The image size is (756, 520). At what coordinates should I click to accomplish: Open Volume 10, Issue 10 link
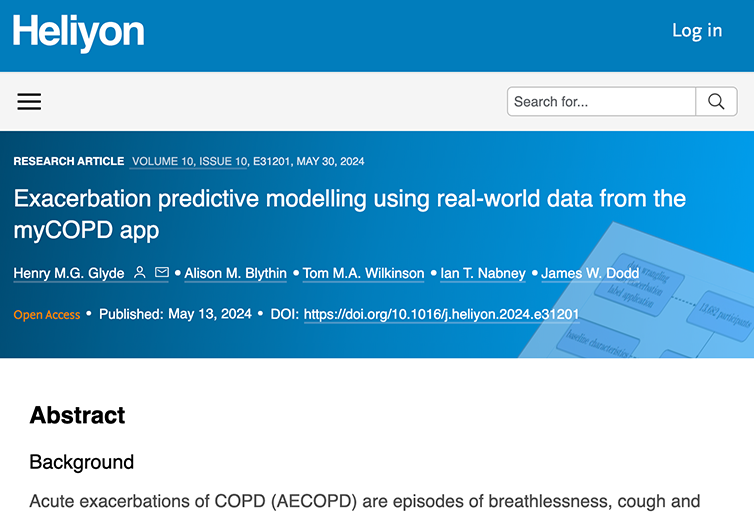pyautogui.click(x=189, y=161)
